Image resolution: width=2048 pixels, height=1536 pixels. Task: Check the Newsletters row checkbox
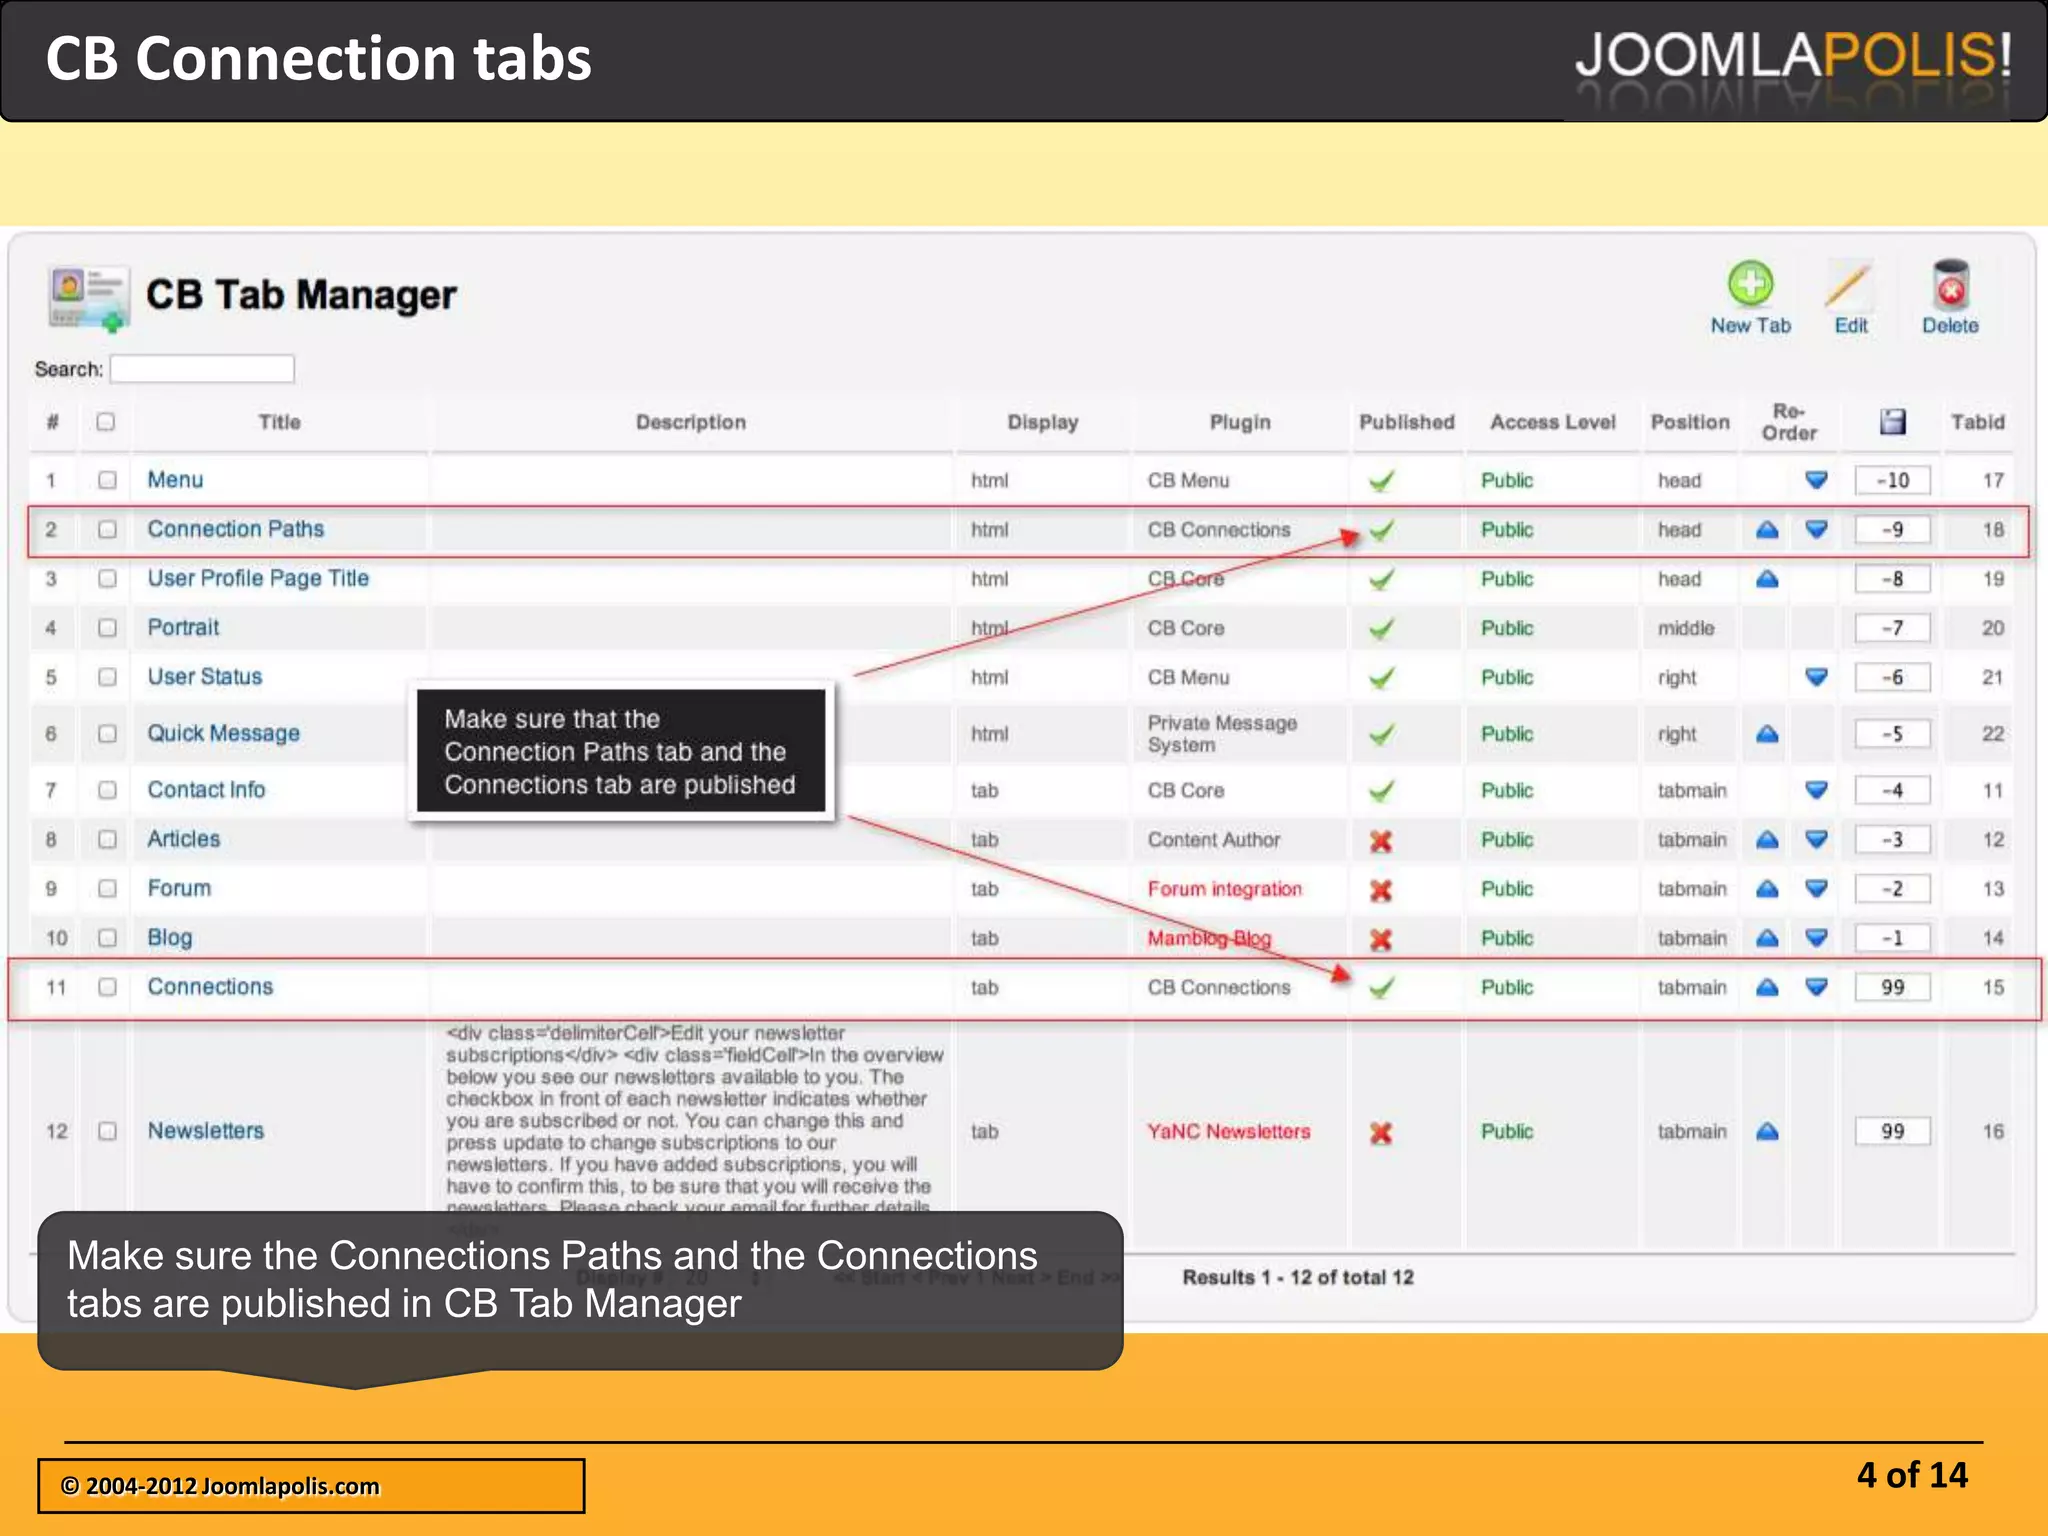tap(107, 1131)
